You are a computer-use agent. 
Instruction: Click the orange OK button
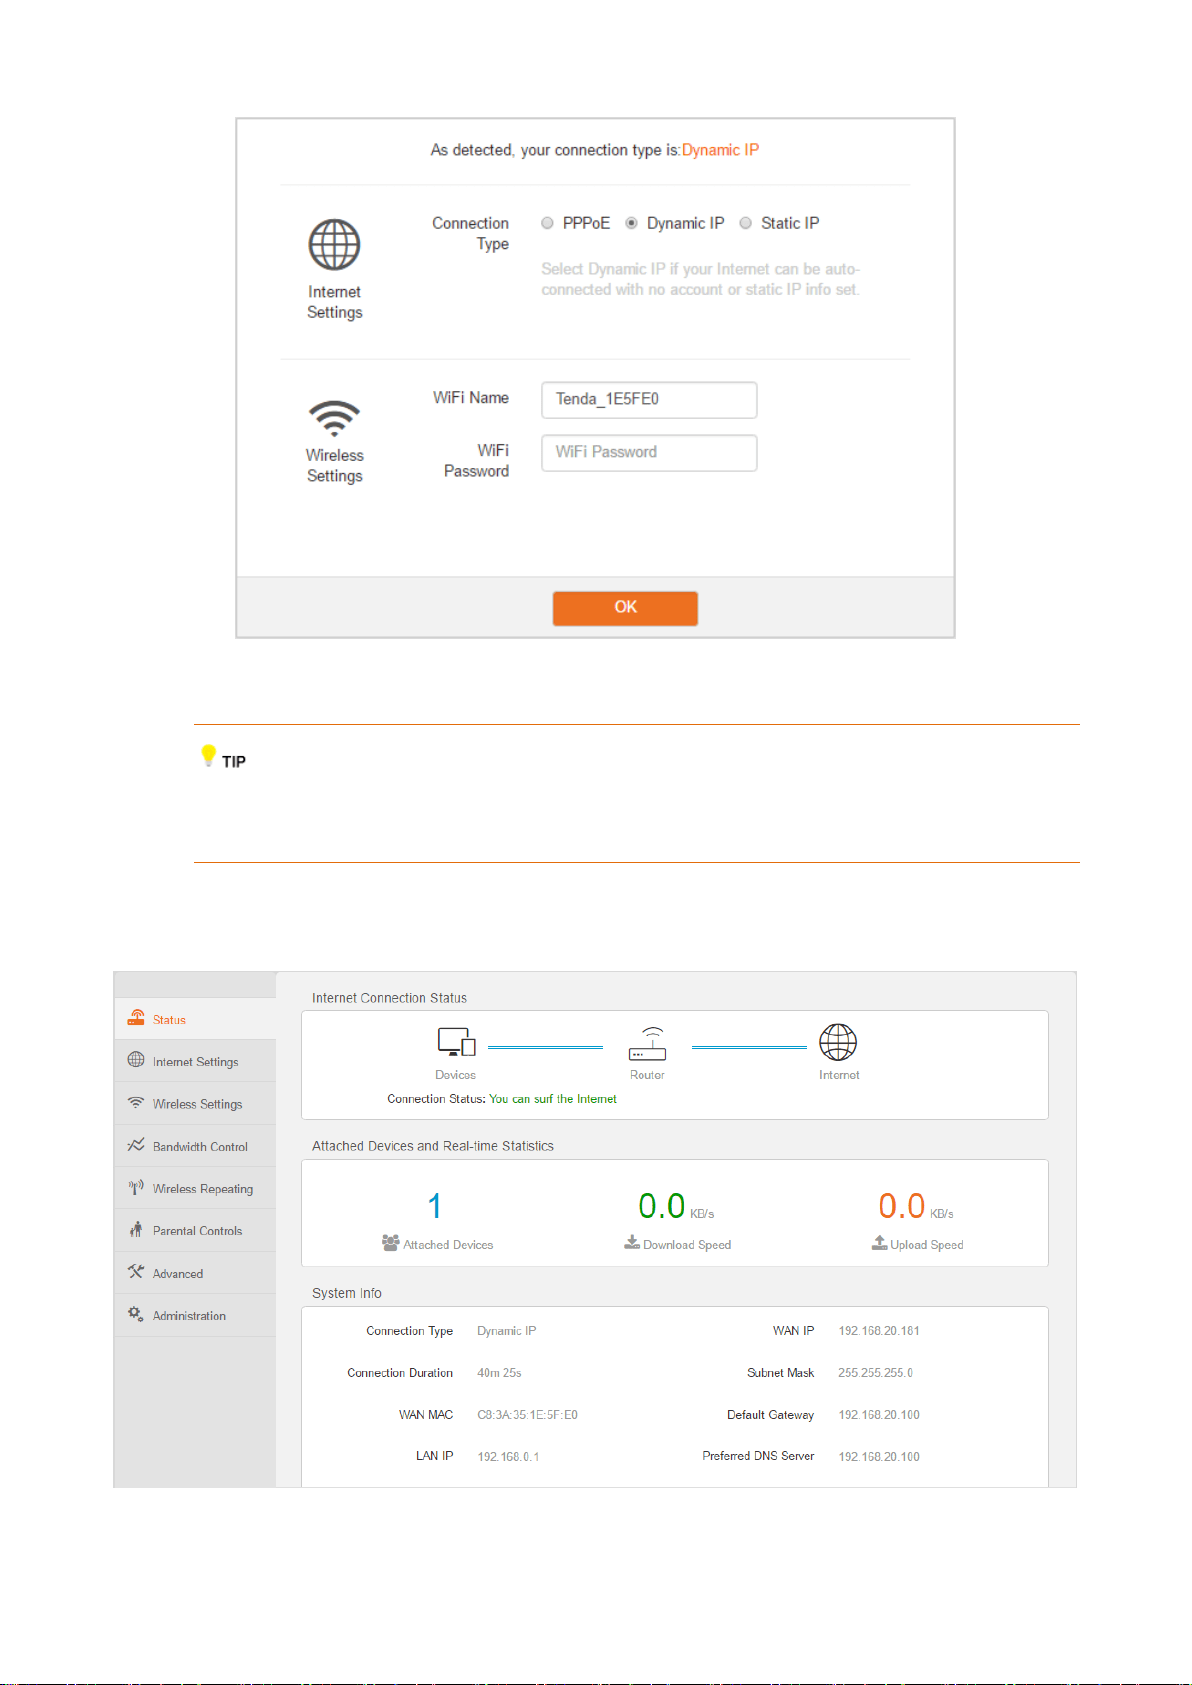pos(625,608)
